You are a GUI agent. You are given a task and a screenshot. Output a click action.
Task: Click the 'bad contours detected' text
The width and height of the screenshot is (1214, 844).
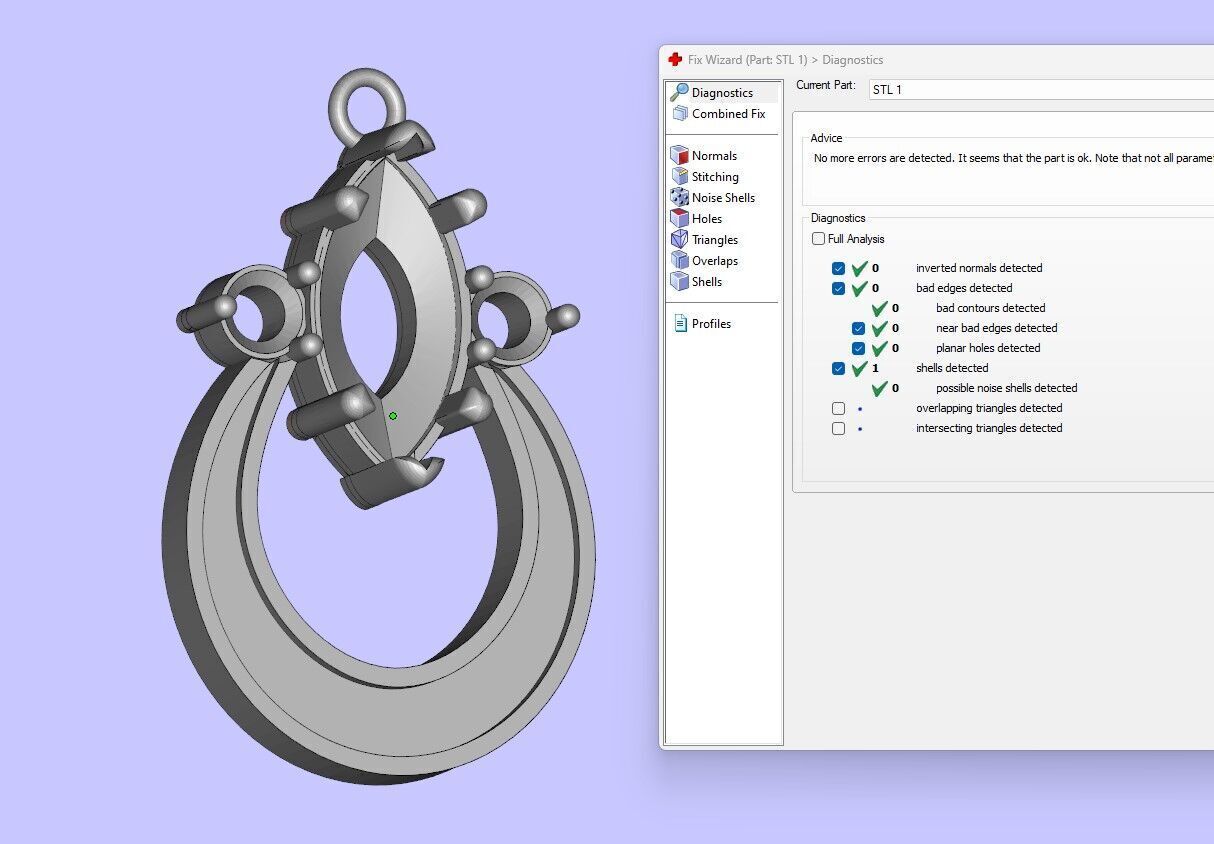(990, 308)
